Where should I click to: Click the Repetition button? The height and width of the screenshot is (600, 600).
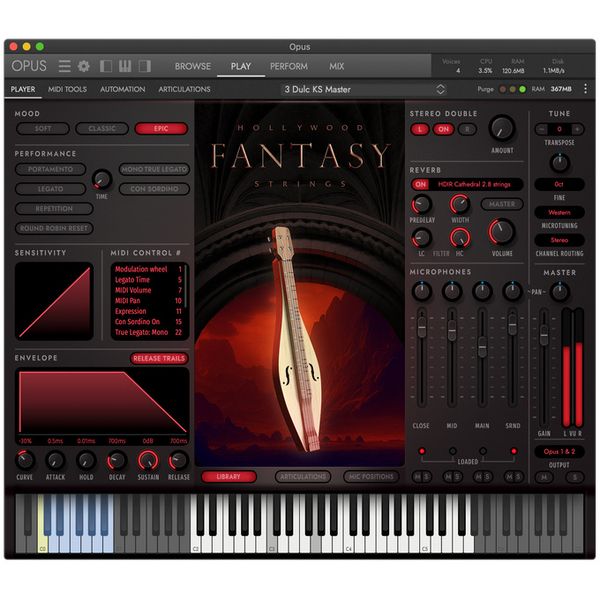pyautogui.click(x=54, y=209)
